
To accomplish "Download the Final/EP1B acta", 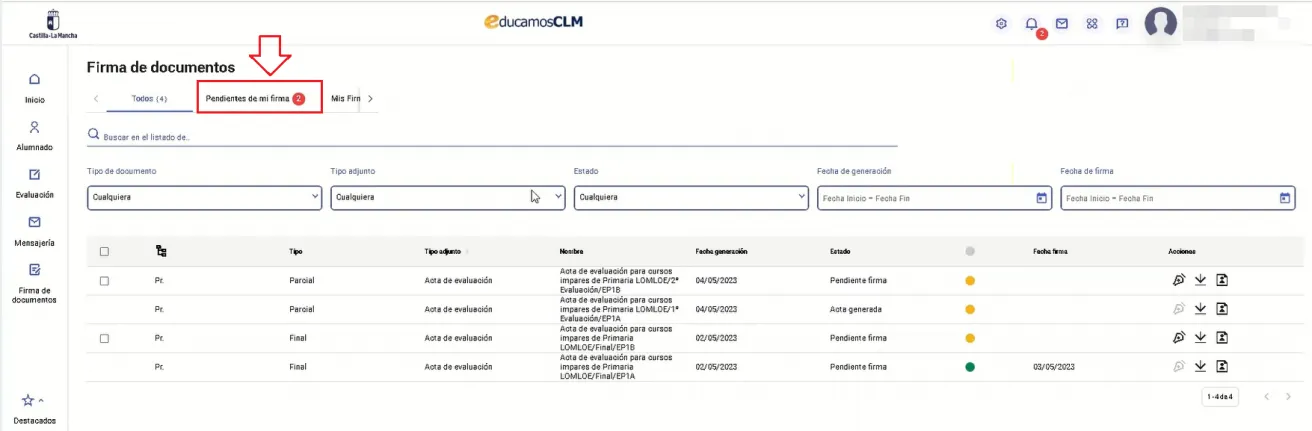I will pos(1201,338).
